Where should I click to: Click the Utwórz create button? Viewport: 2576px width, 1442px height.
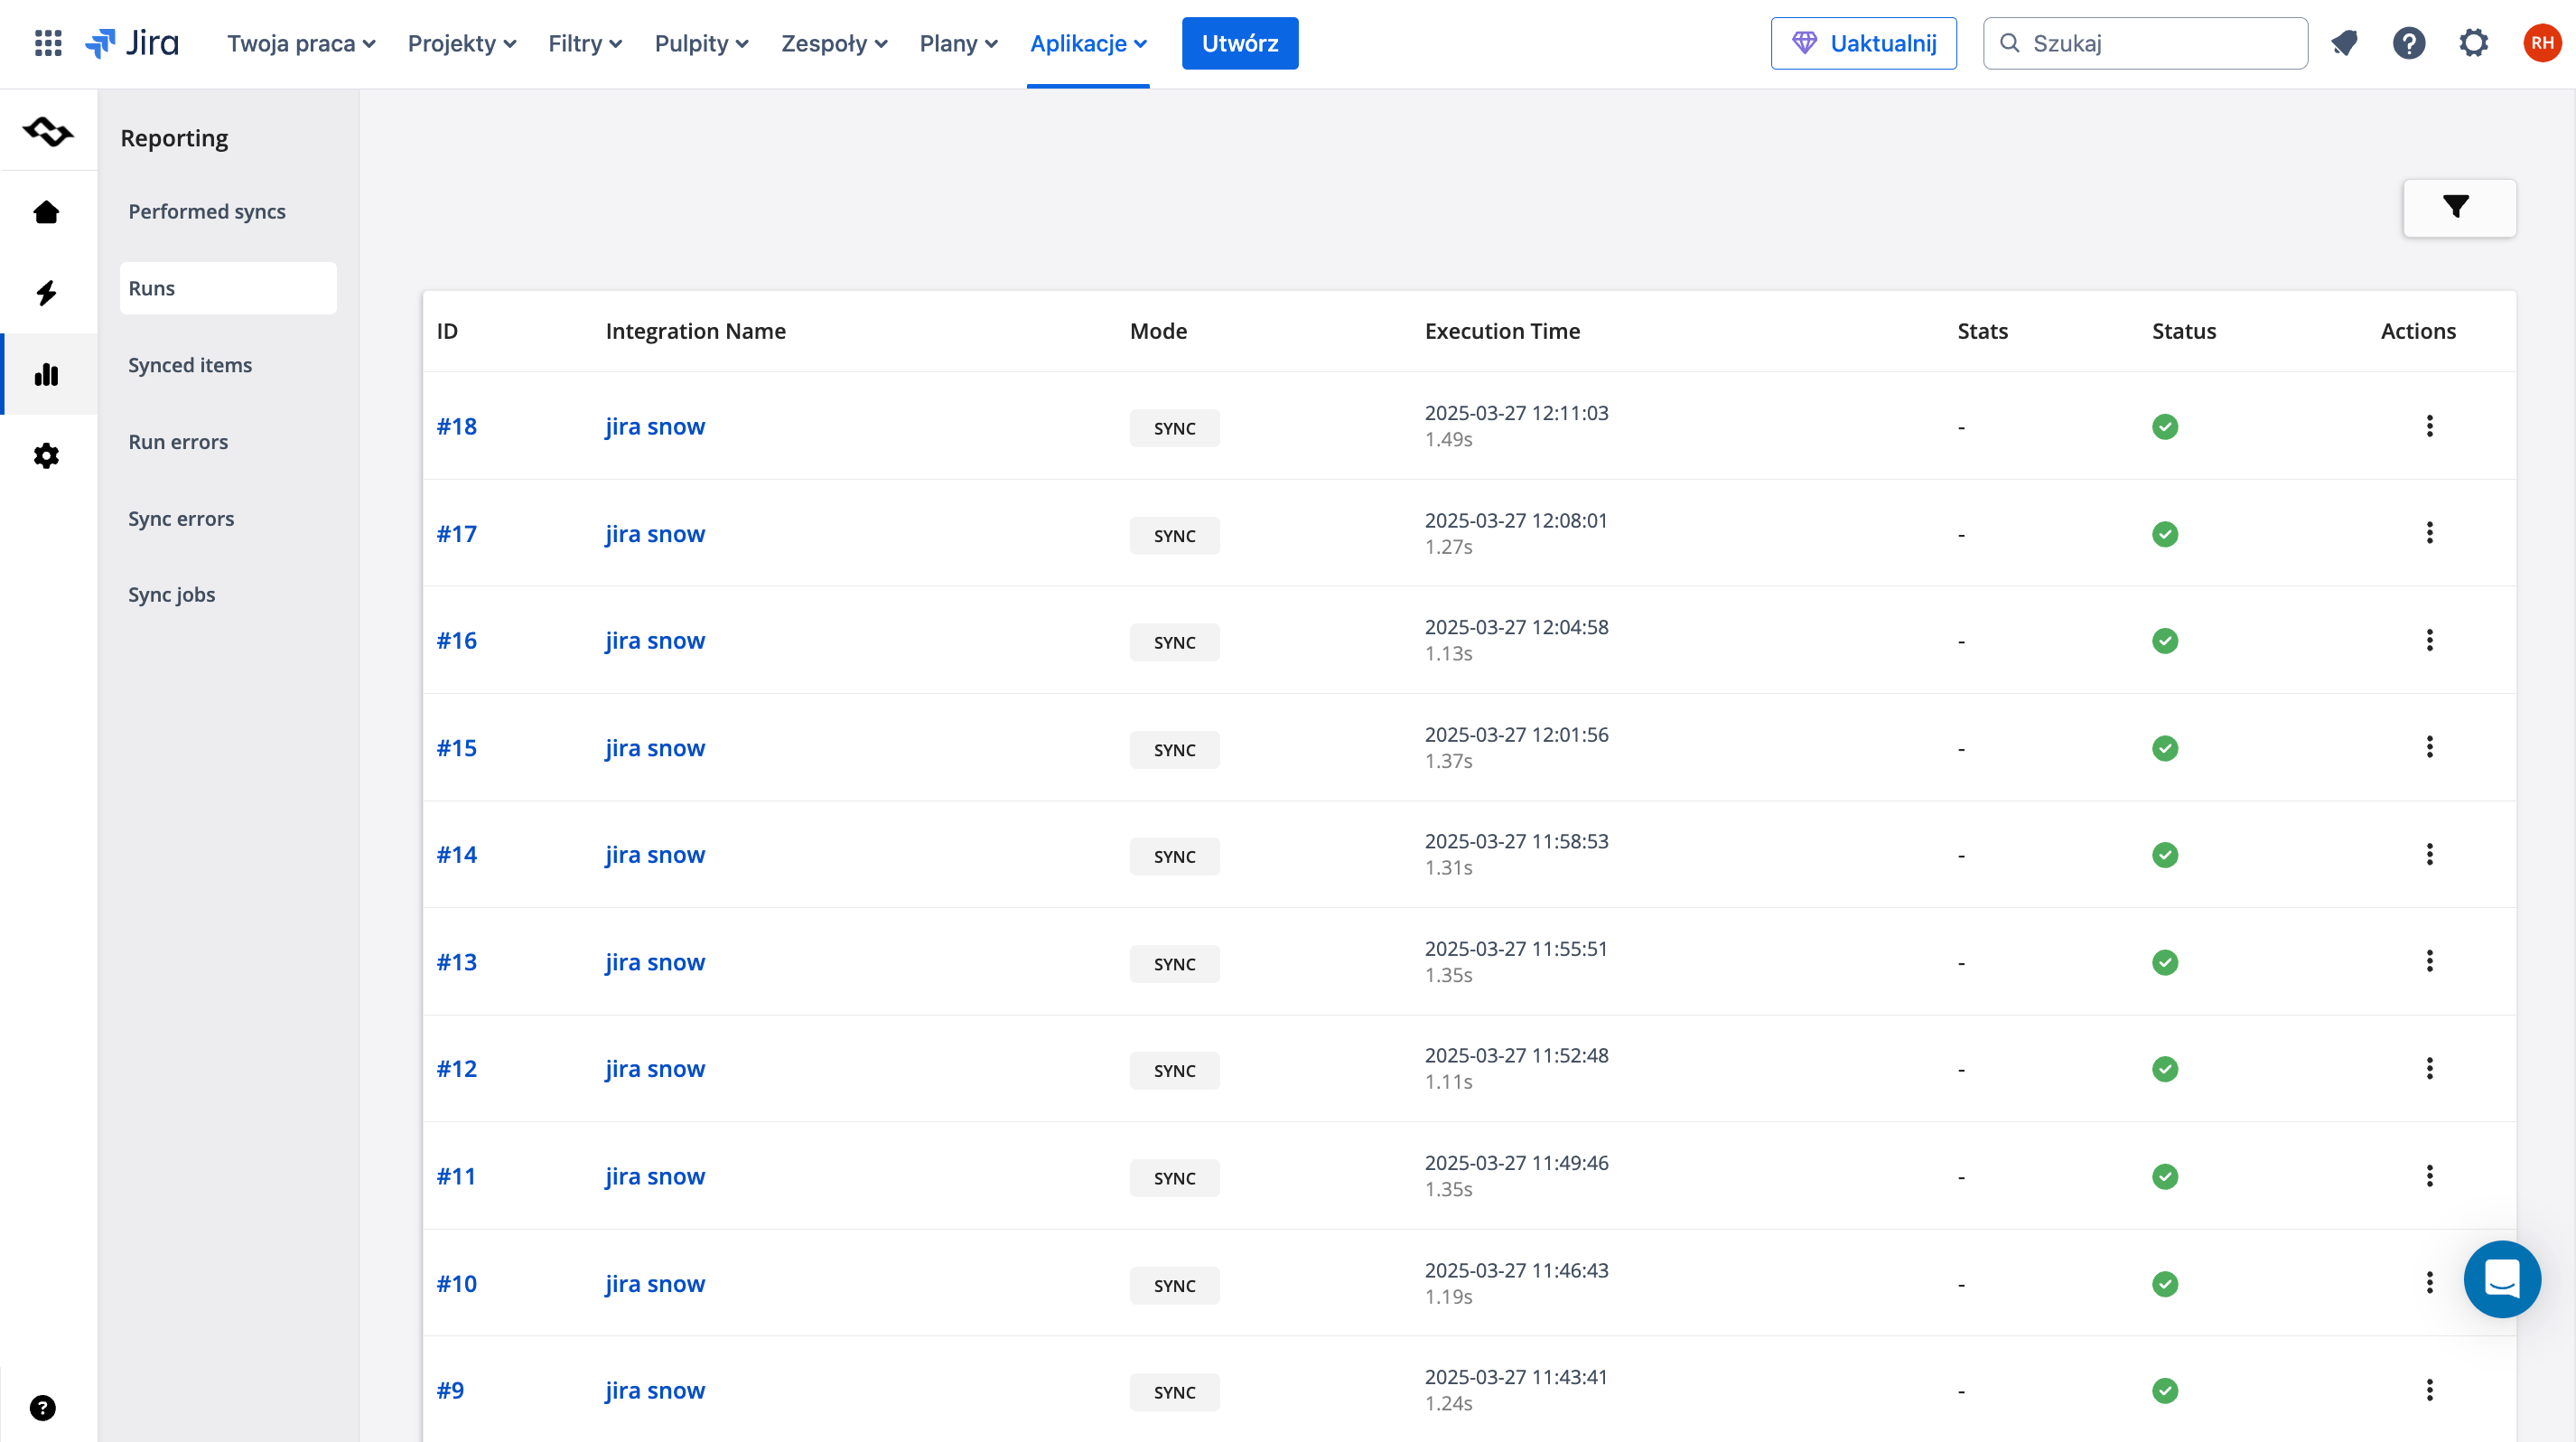(1240, 43)
